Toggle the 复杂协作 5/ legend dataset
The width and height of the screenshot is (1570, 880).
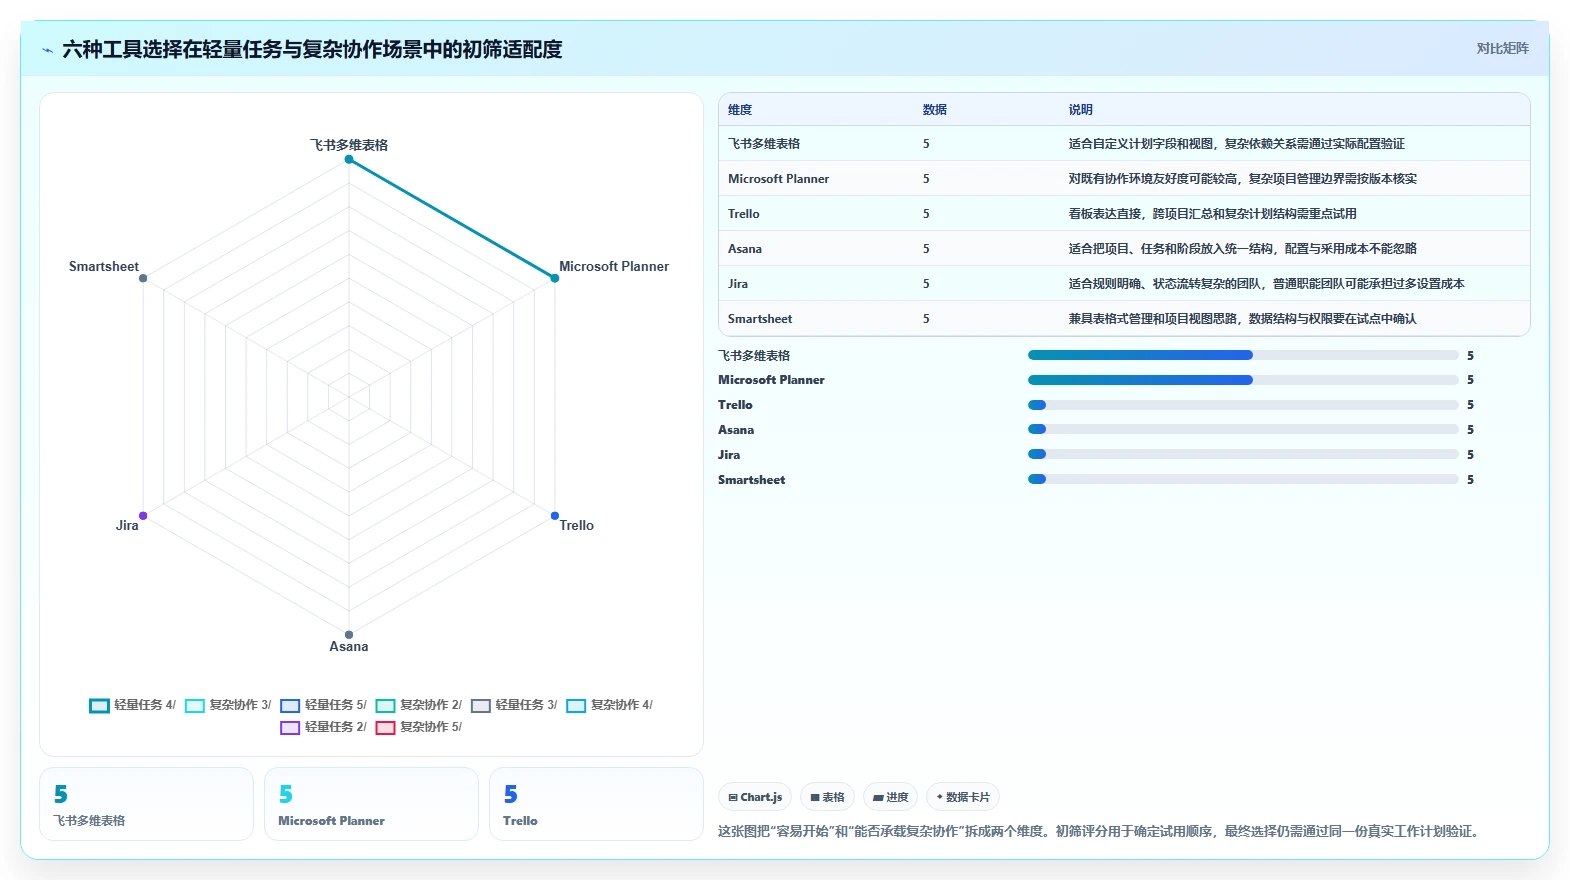pos(418,727)
